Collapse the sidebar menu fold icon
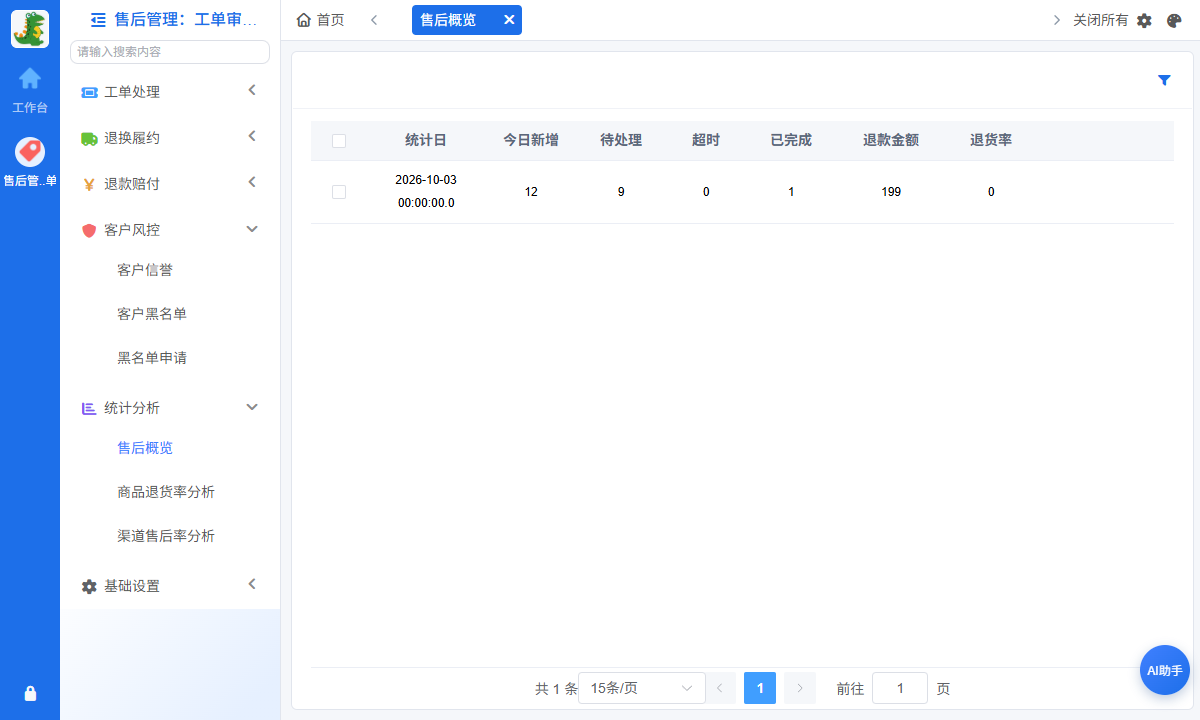 click(98, 19)
